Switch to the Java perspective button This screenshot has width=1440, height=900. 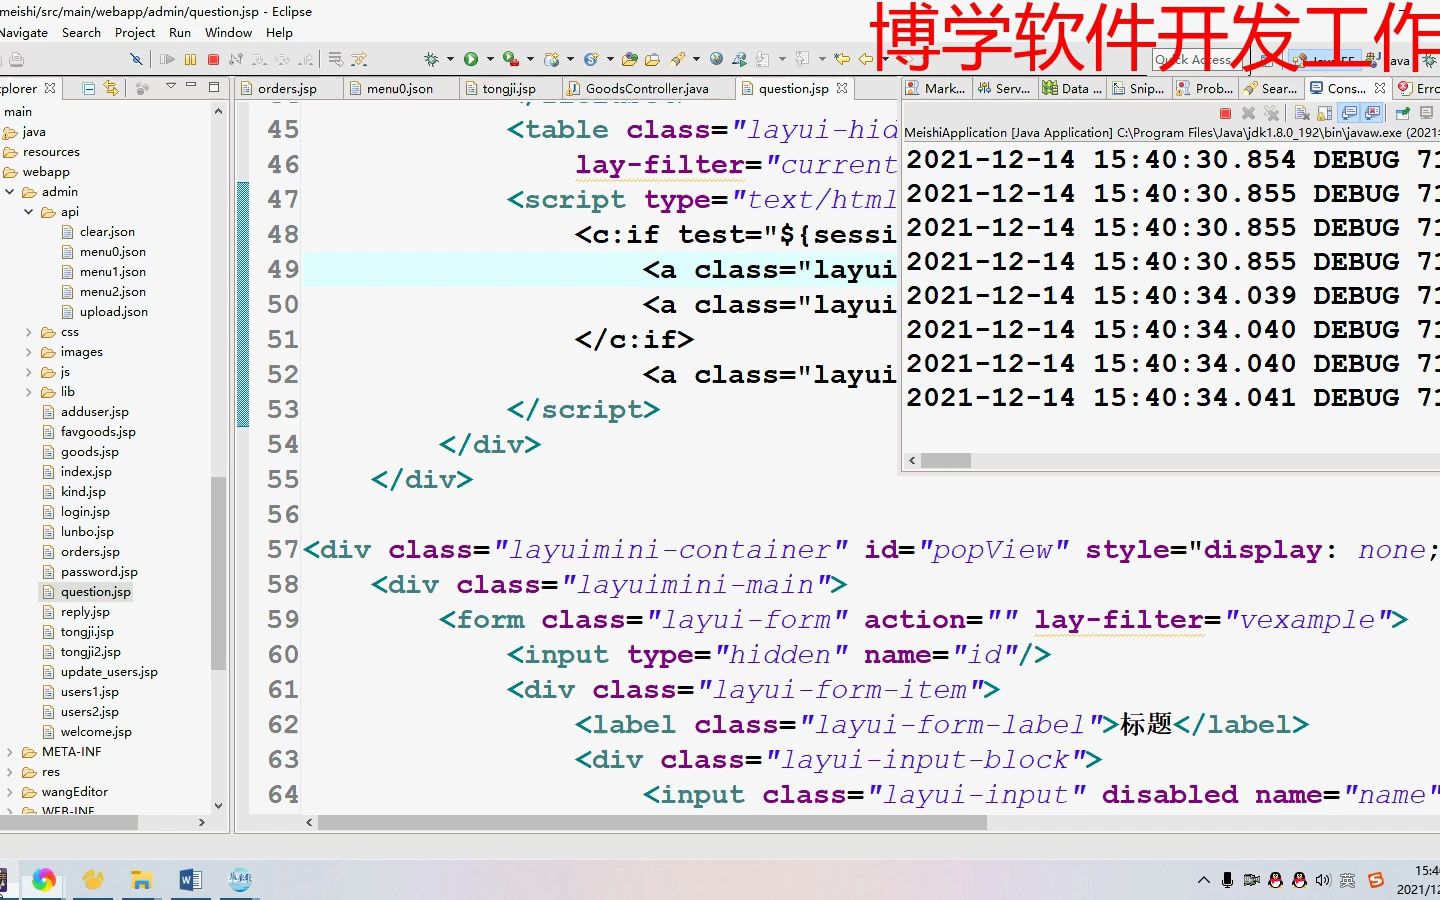click(x=1390, y=60)
